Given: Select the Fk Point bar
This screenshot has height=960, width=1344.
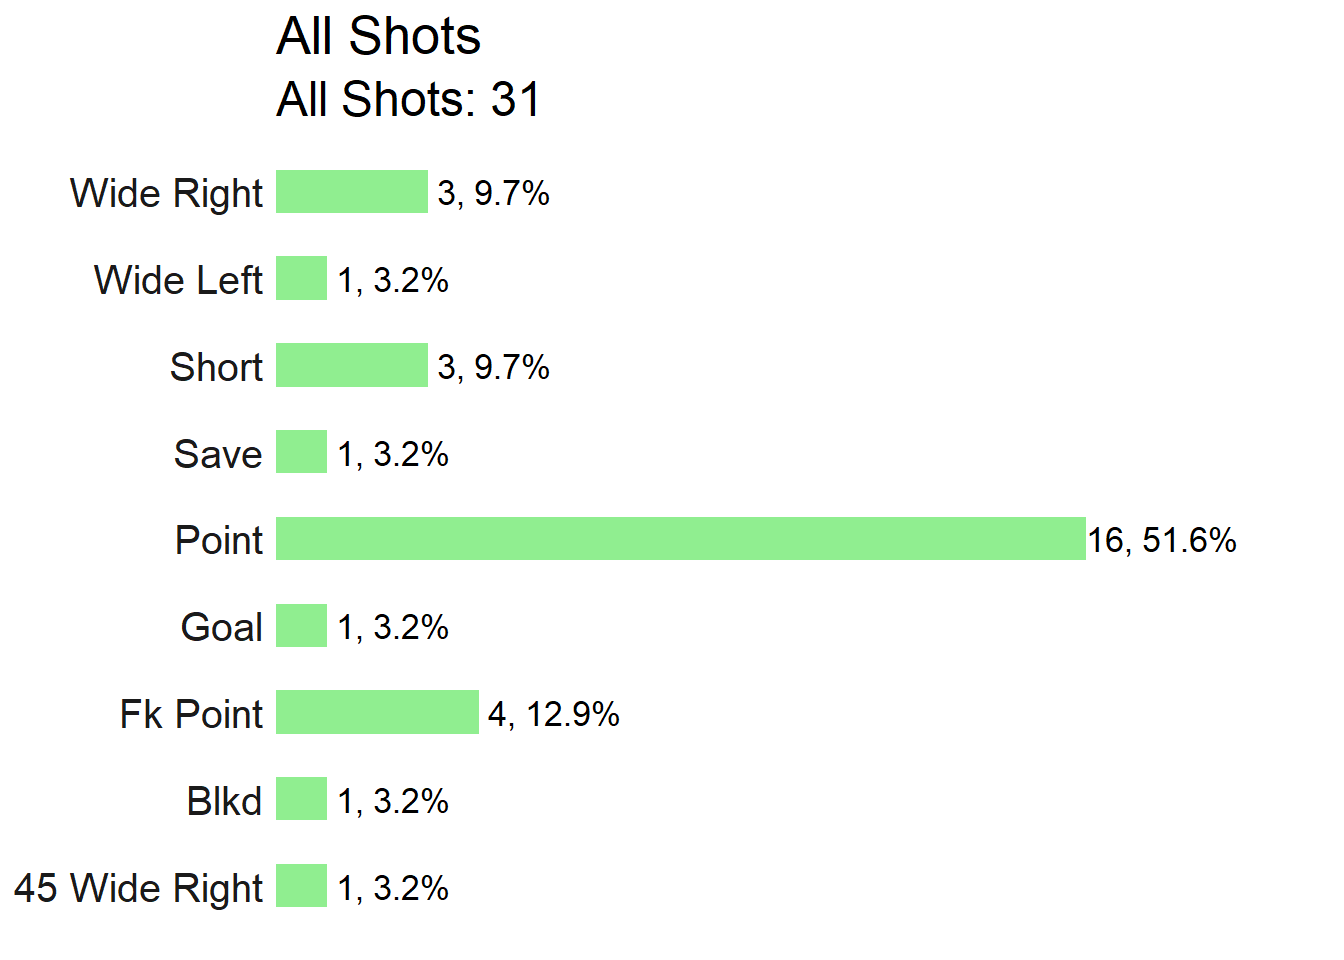Looking at the screenshot, I should [377, 712].
